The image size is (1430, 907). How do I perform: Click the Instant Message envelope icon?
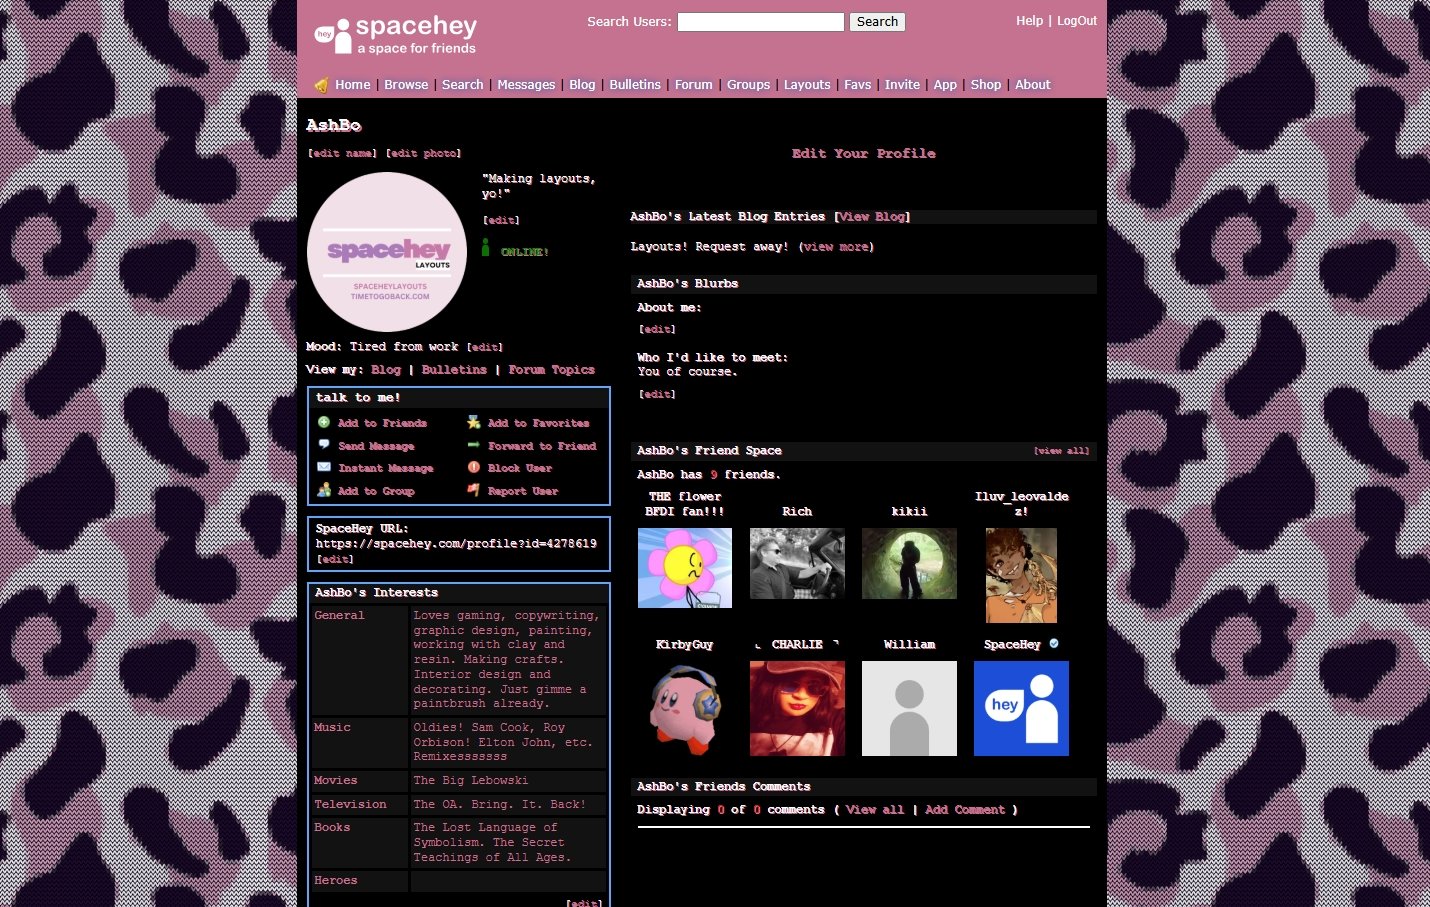click(324, 467)
